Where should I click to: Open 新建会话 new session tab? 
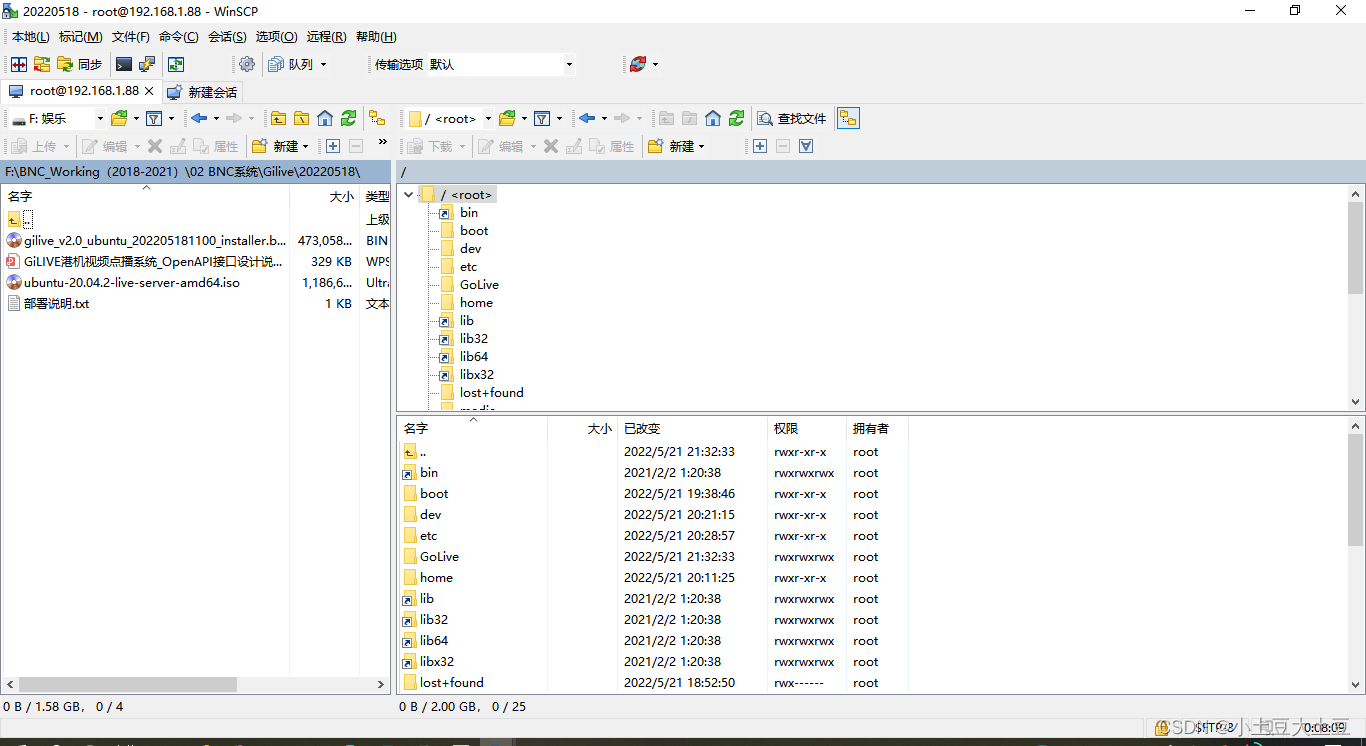pos(202,92)
